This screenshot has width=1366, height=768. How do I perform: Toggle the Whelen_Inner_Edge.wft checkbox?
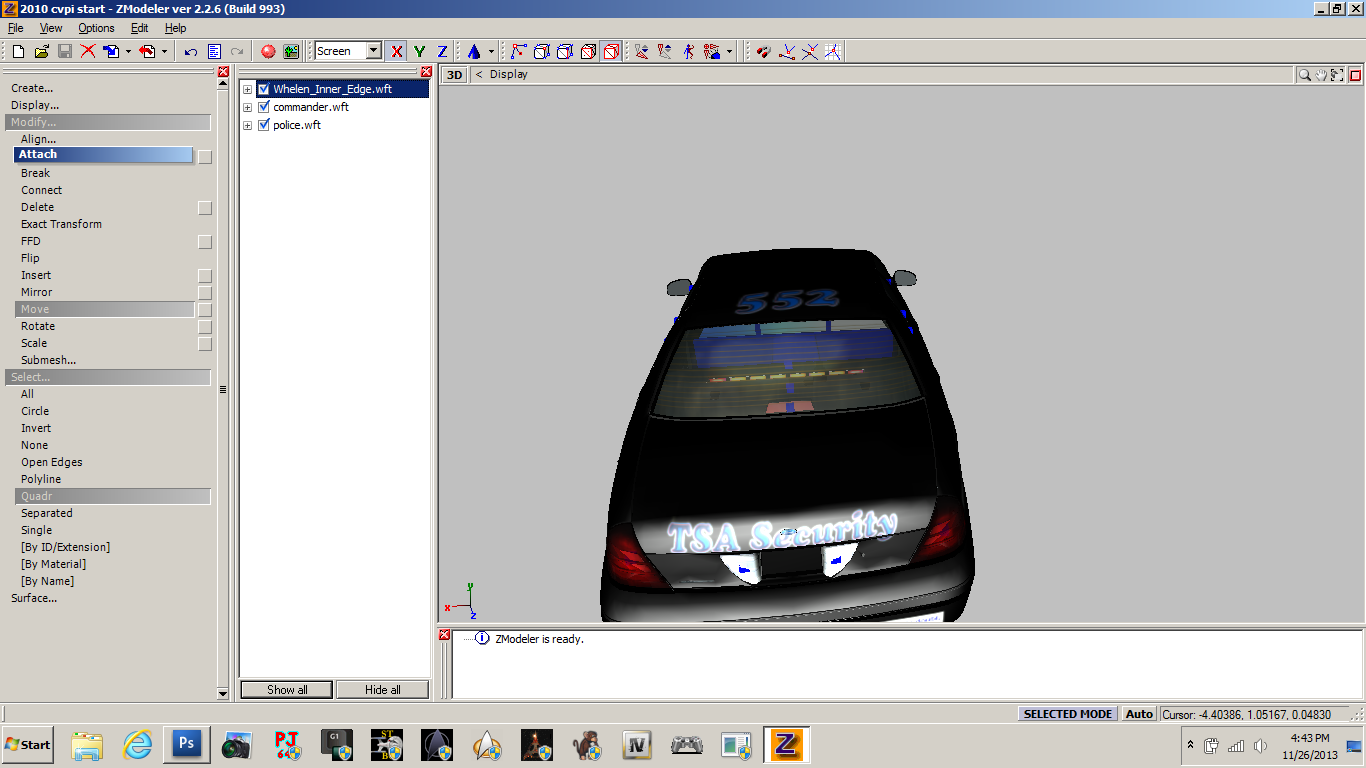pos(264,89)
